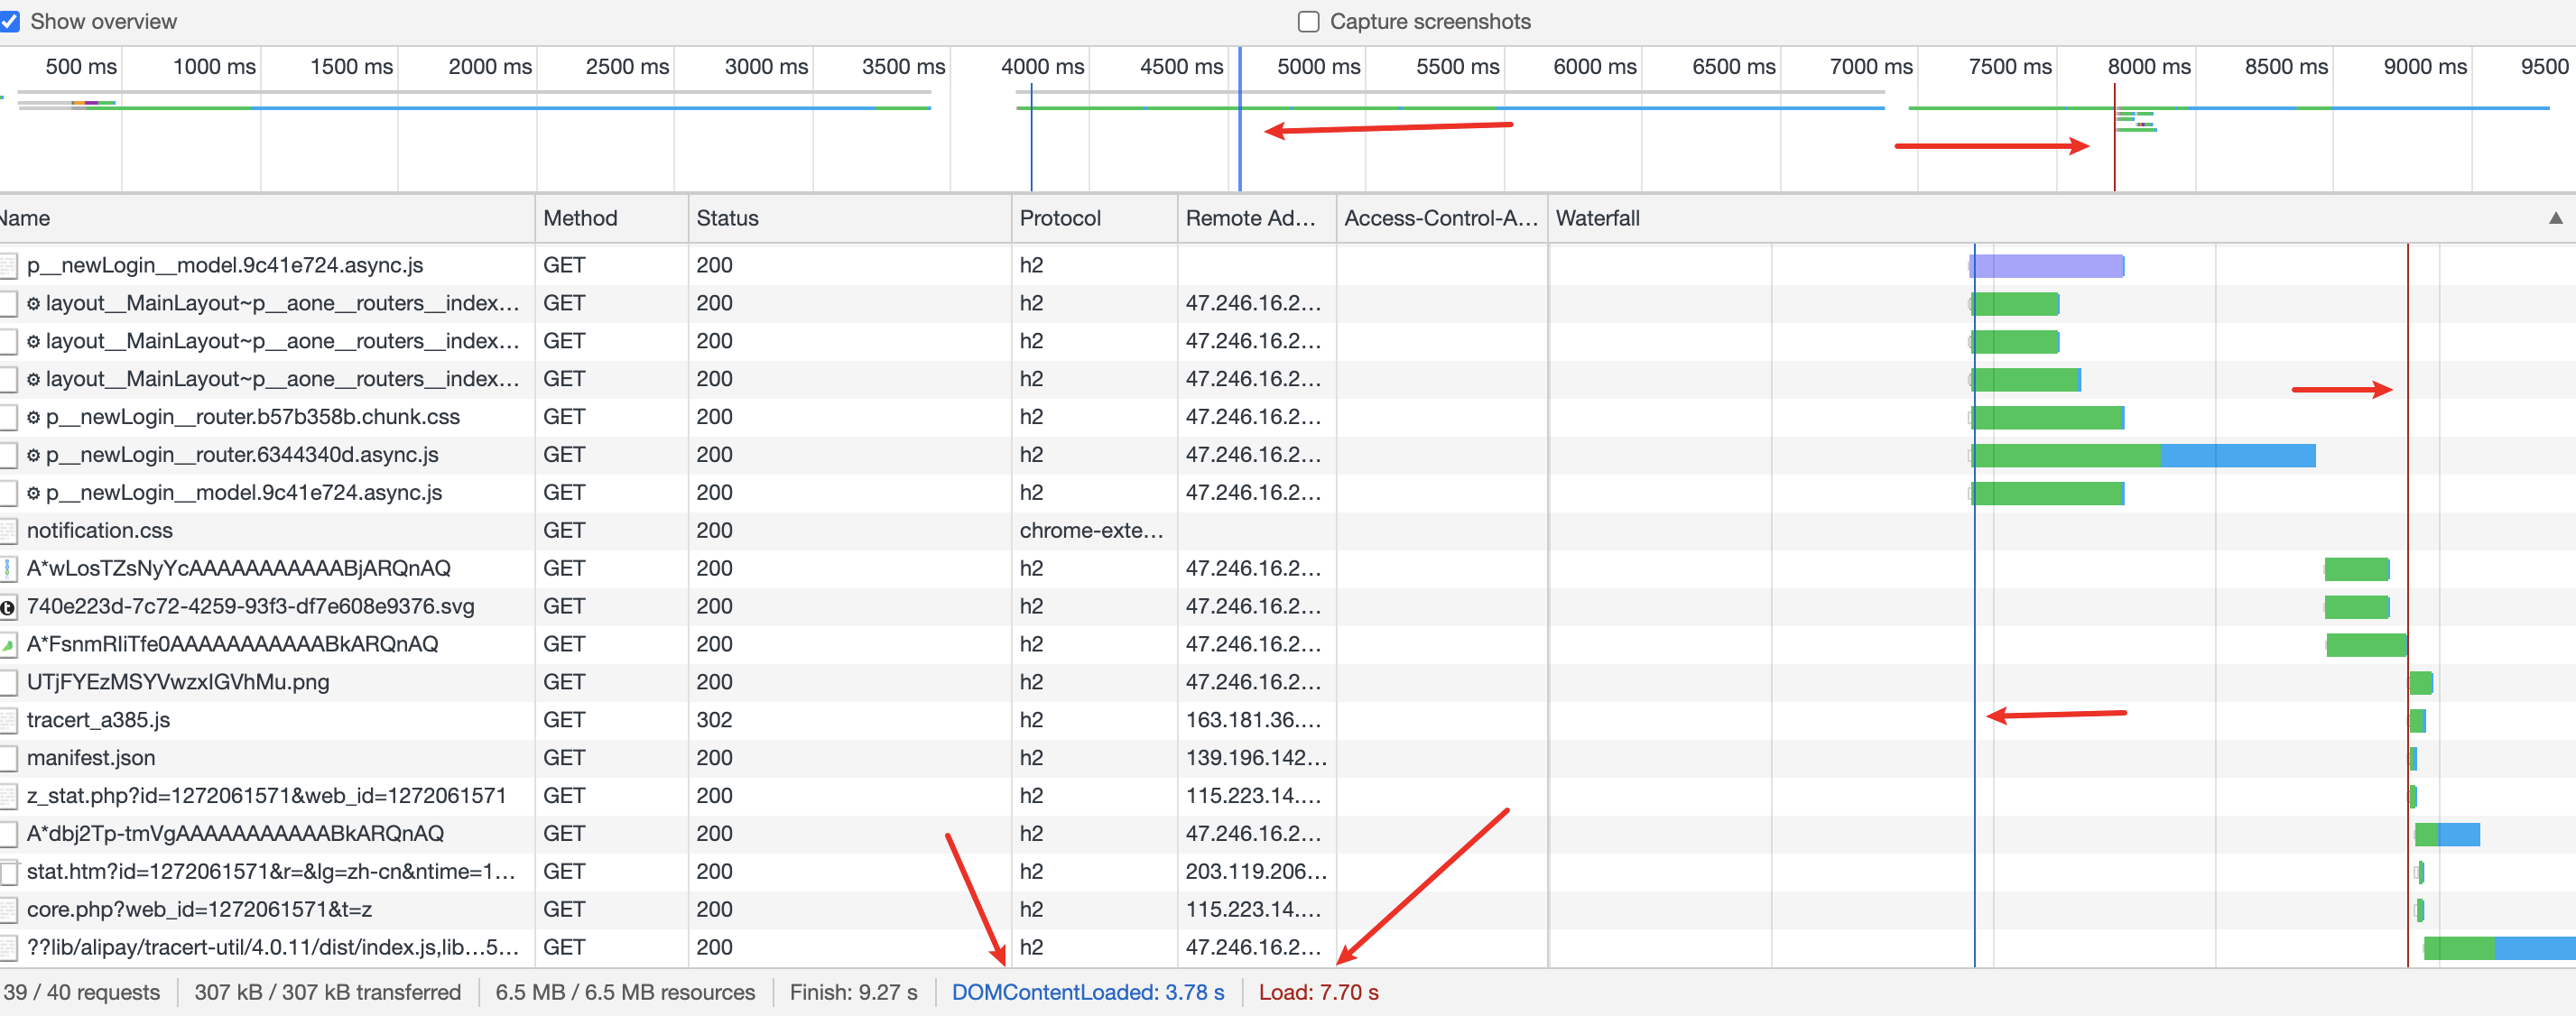The height and width of the screenshot is (1016, 2576).
Task: Click purple waterfall bar of first model.async.js row
Action: (x=2046, y=265)
